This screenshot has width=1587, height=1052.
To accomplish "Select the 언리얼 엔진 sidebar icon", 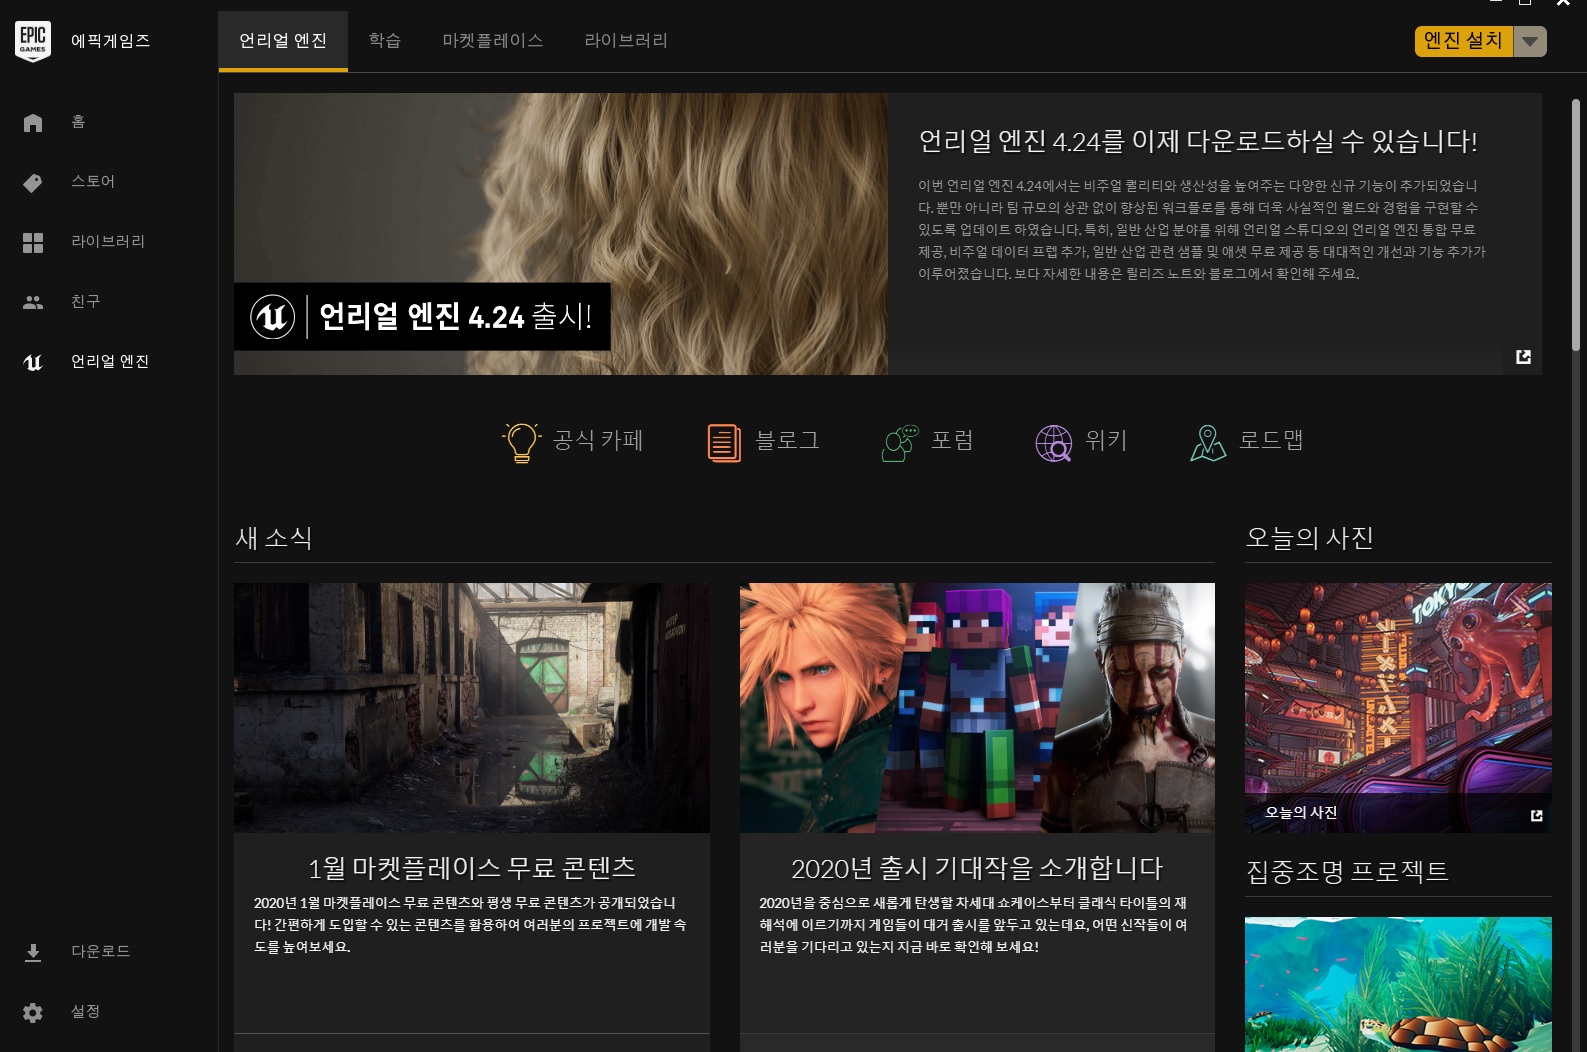I will point(33,362).
